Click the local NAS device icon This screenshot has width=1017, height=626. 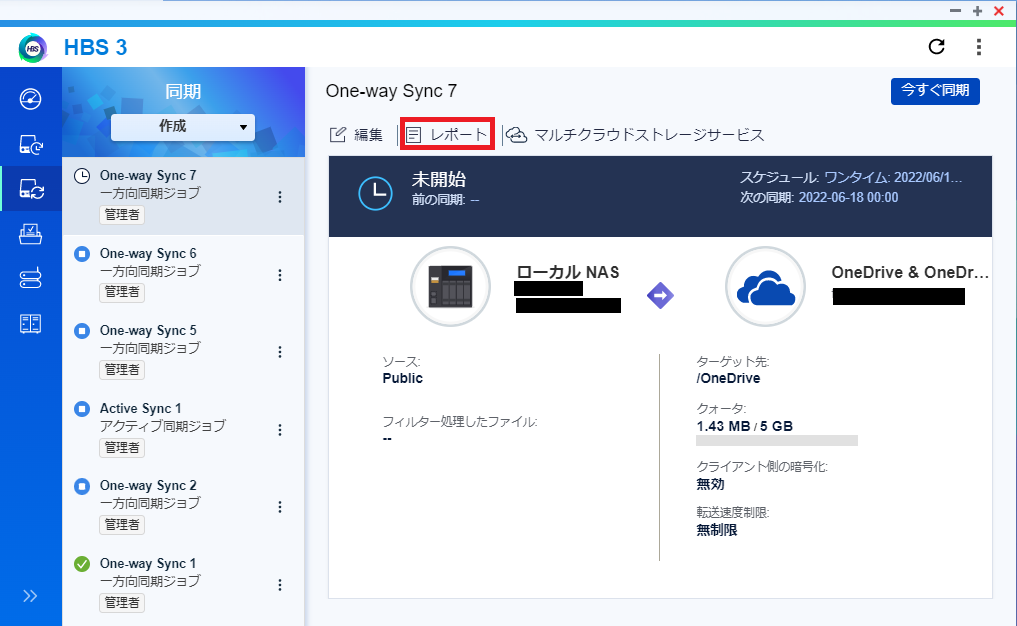(450, 286)
